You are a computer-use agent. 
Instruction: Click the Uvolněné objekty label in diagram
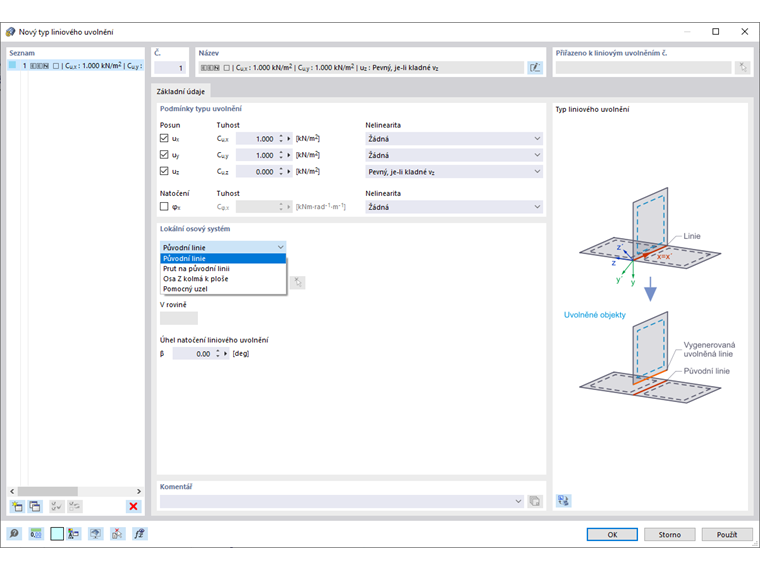[x=594, y=315]
